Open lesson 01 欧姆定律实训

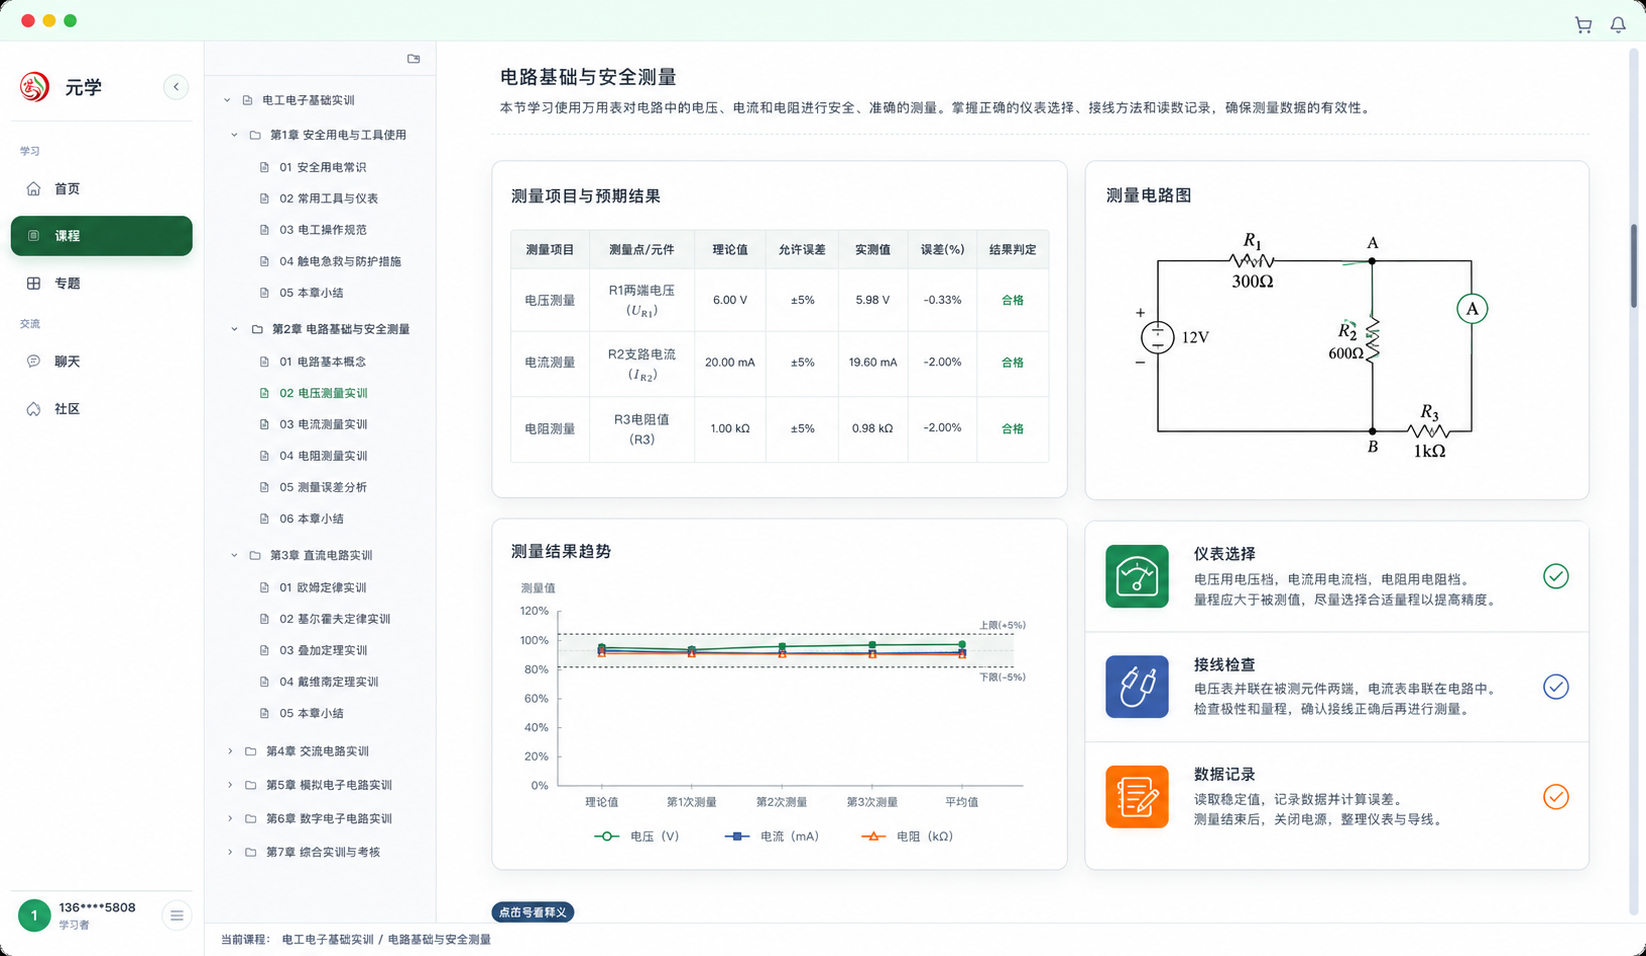coord(323,587)
